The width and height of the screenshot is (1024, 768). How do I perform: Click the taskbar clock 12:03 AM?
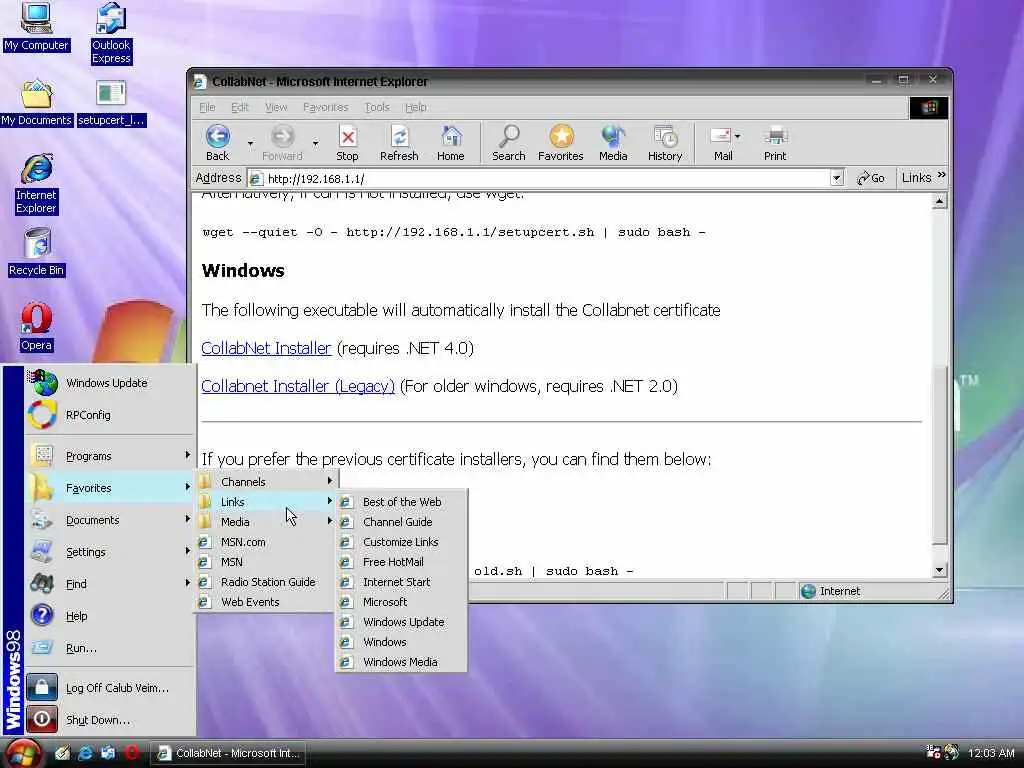coord(991,753)
